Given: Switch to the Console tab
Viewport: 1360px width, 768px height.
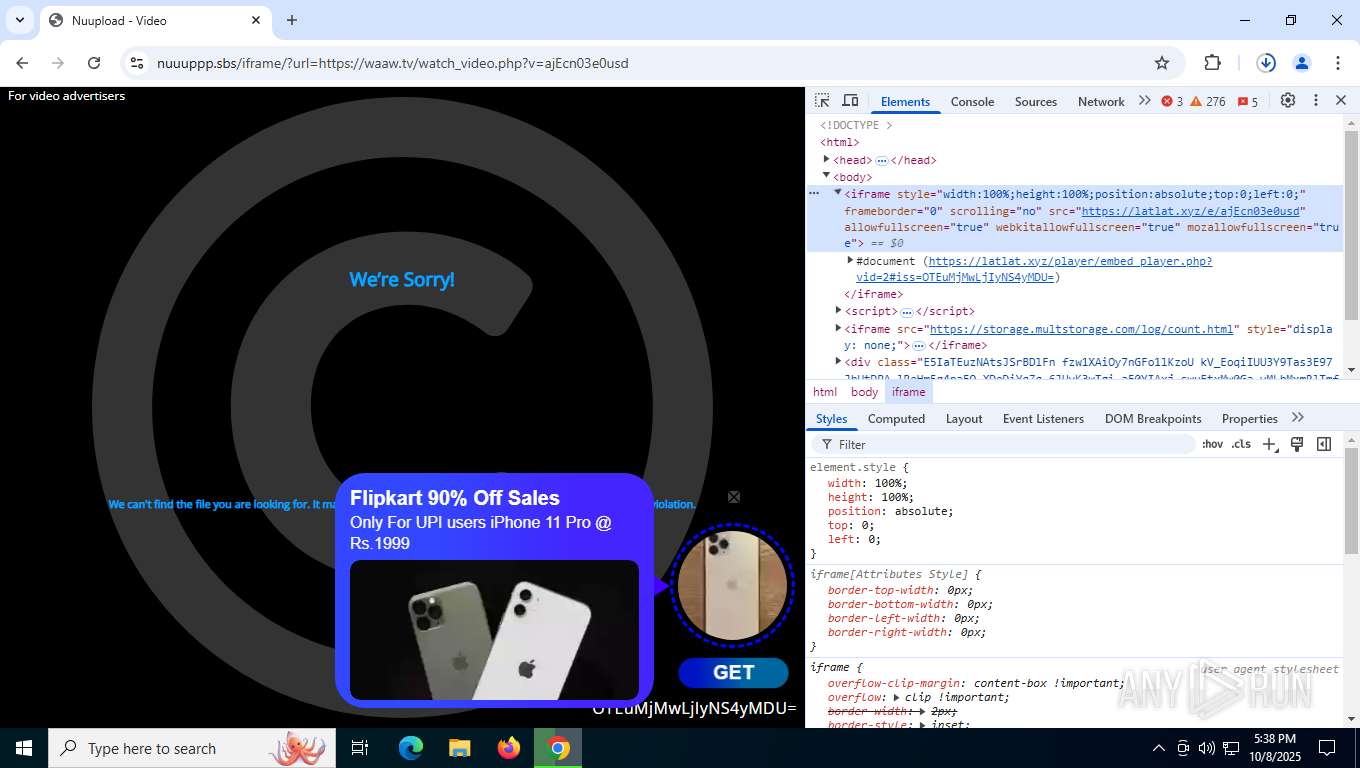Looking at the screenshot, I should 972,101.
